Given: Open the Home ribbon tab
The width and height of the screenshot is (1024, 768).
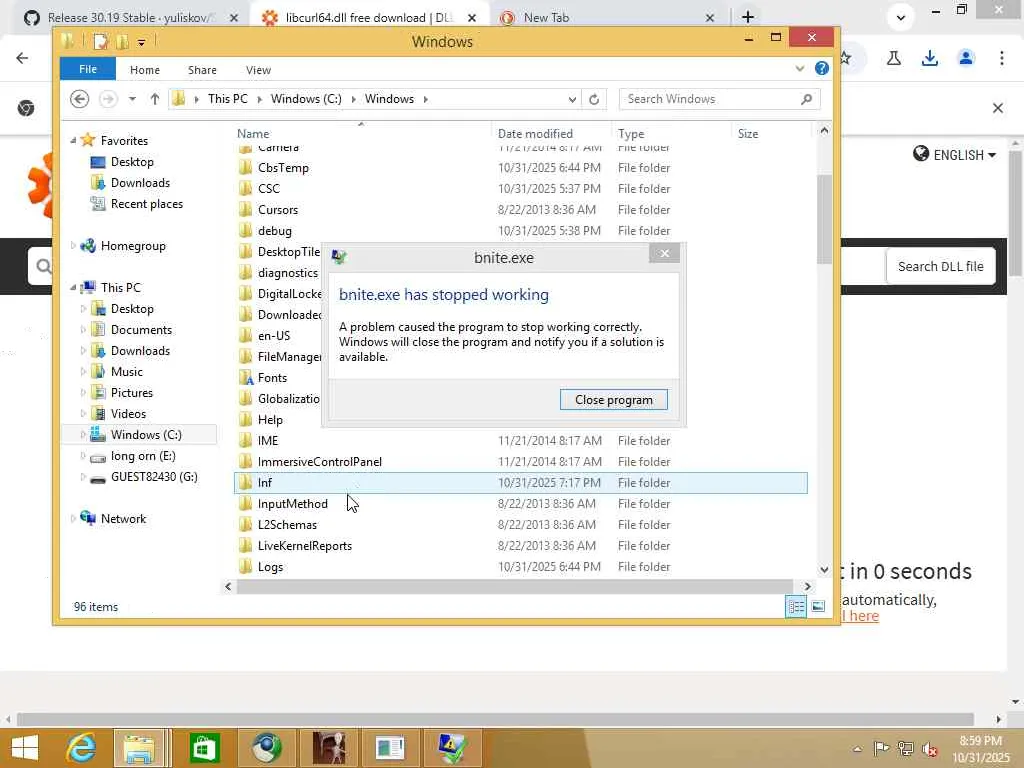Looking at the screenshot, I should coord(144,70).
